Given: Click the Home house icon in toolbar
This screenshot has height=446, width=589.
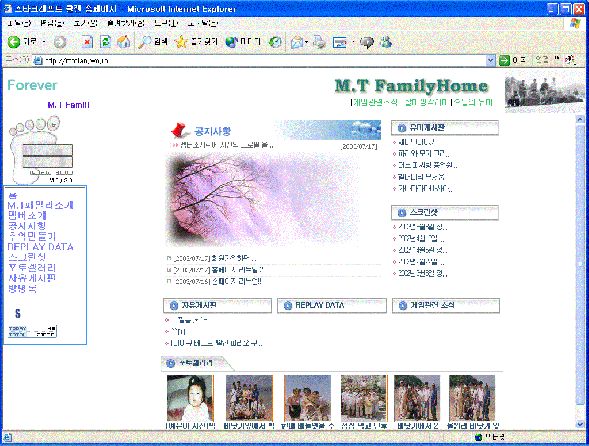Looking at the screenshot, I should pos(124,42).
